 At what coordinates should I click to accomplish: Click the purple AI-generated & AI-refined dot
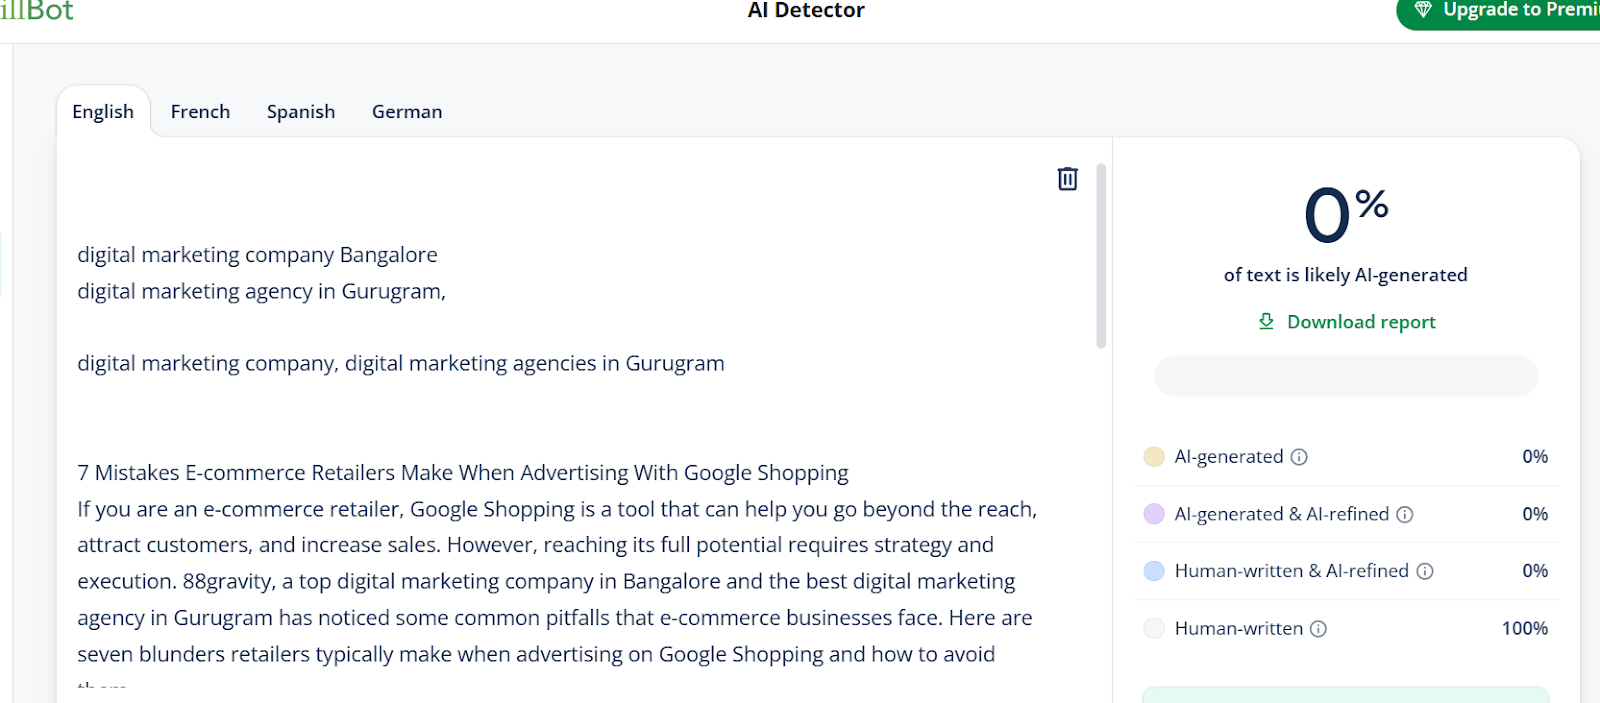click(x=1154, y=514)
